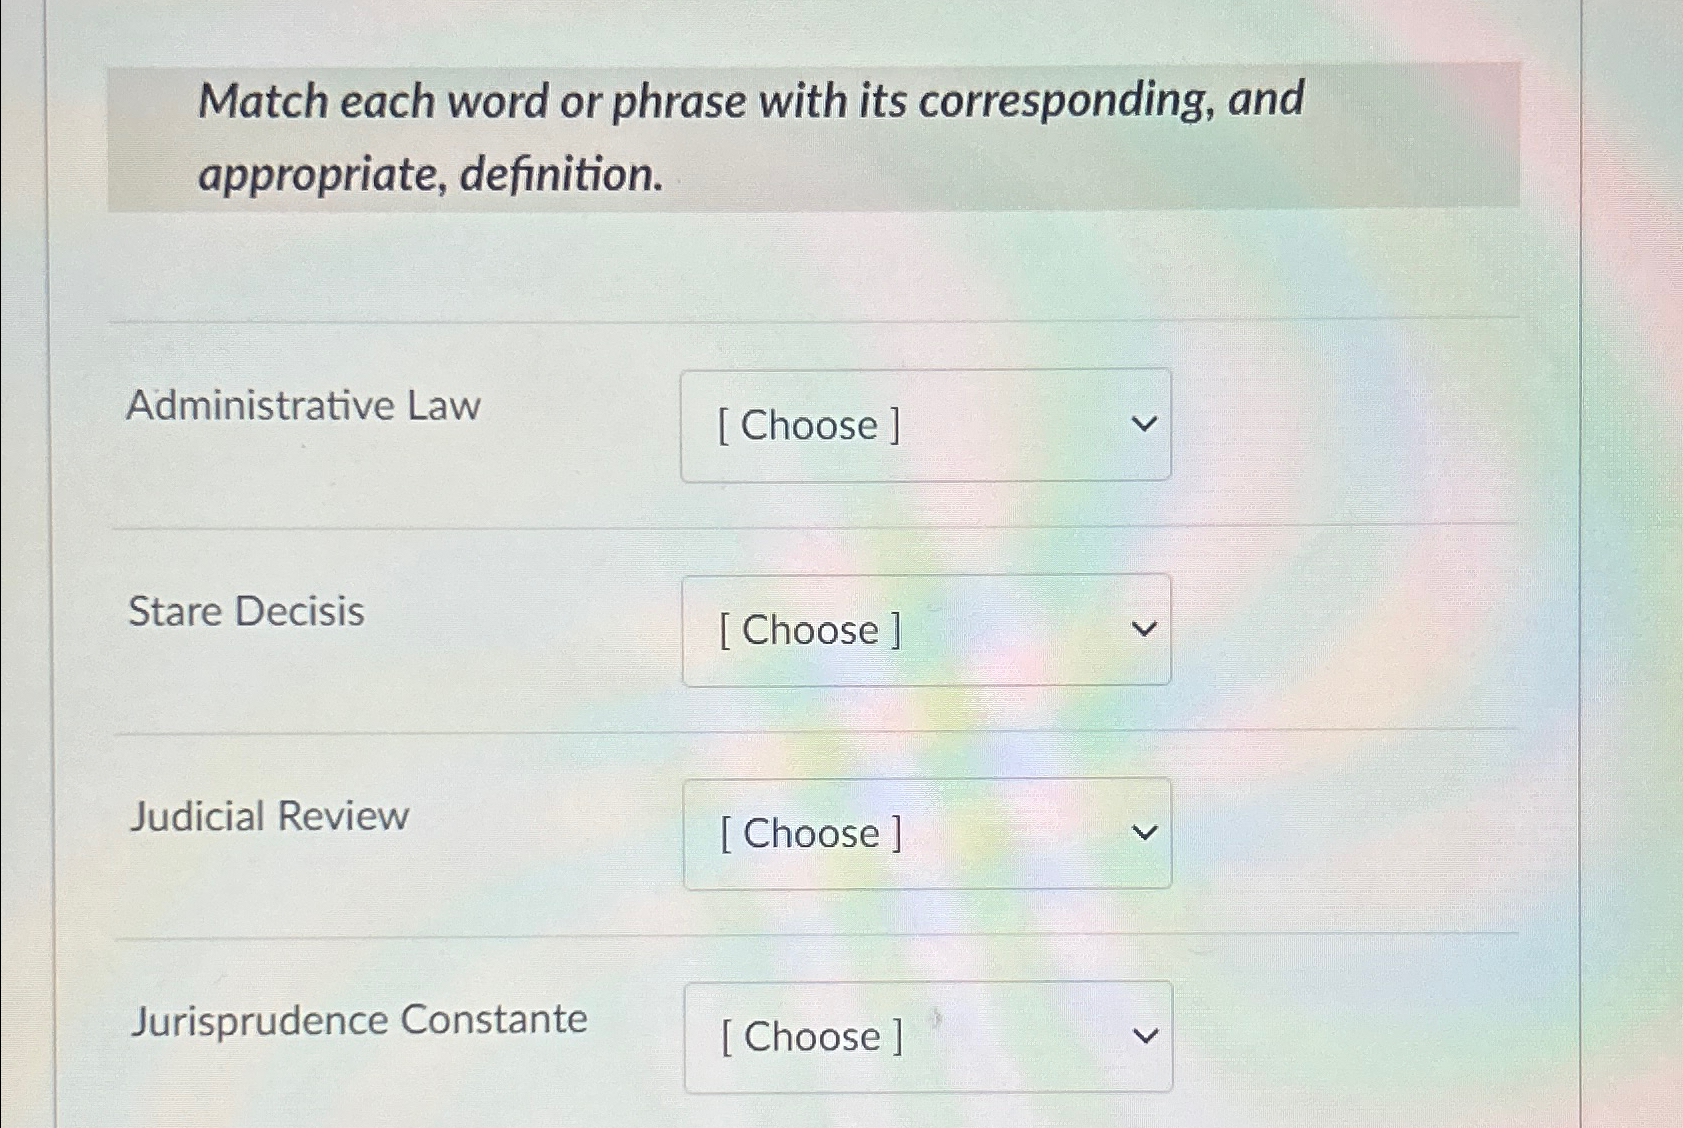The image size is (1683, 1128).
Task: Select the [ Choose ] text for Jurisprudence Constante
Action: 808,1036
